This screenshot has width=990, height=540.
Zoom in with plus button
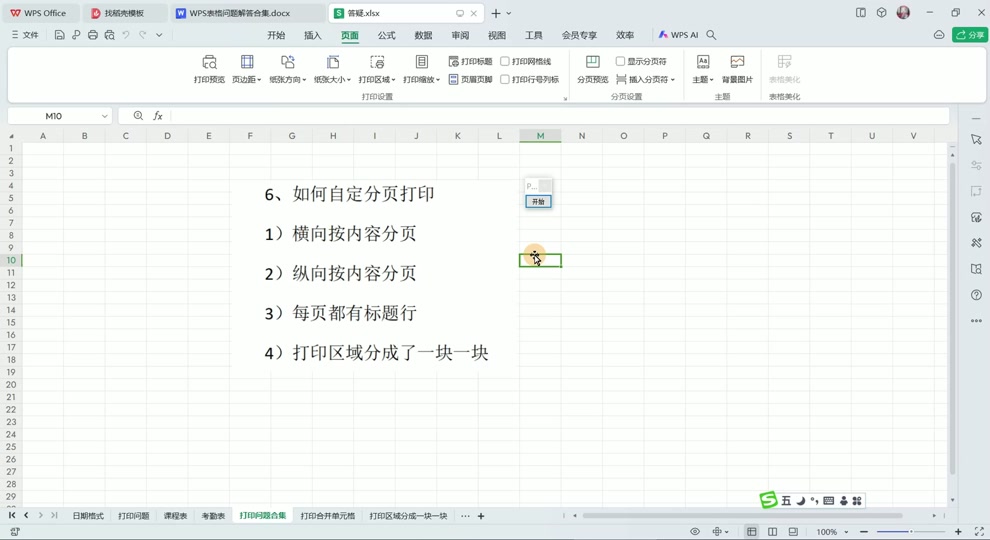[958, 532]
